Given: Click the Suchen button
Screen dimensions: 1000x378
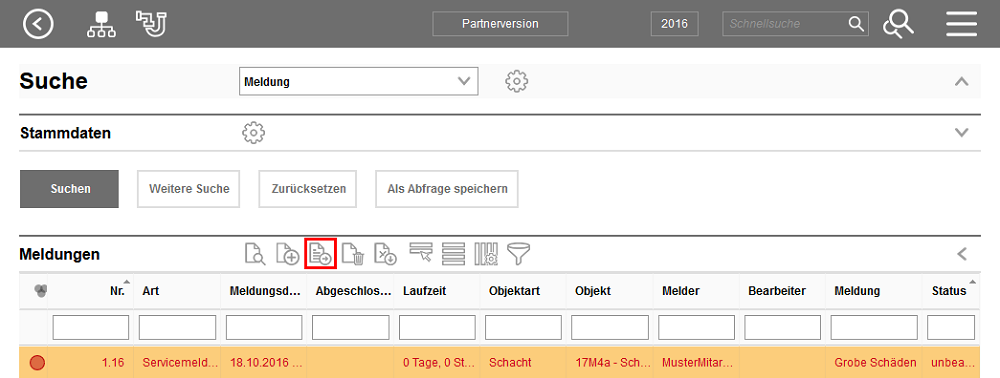Looking at the screenshot, I should coord(70,189).
